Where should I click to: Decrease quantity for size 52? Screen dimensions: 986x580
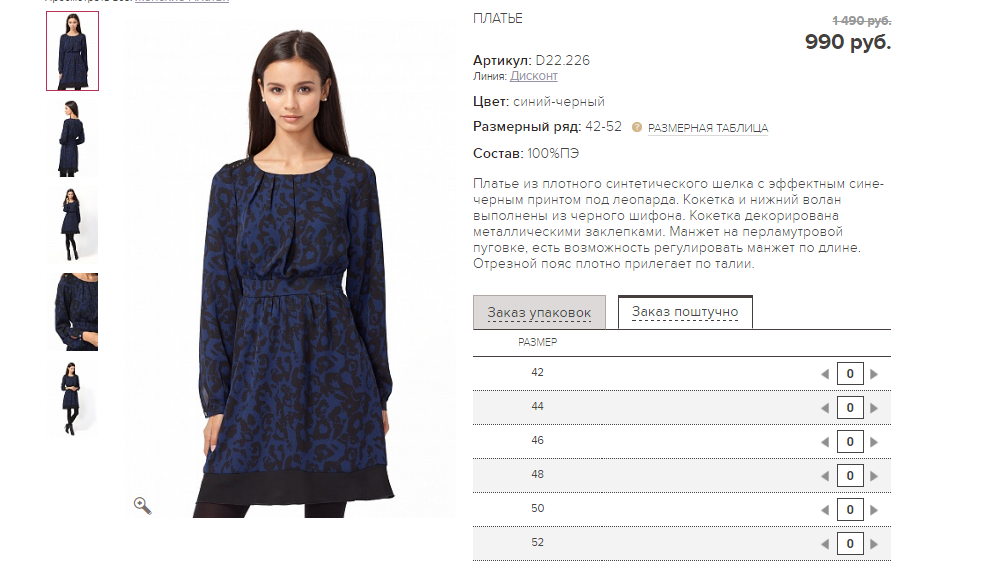point(825,544)
